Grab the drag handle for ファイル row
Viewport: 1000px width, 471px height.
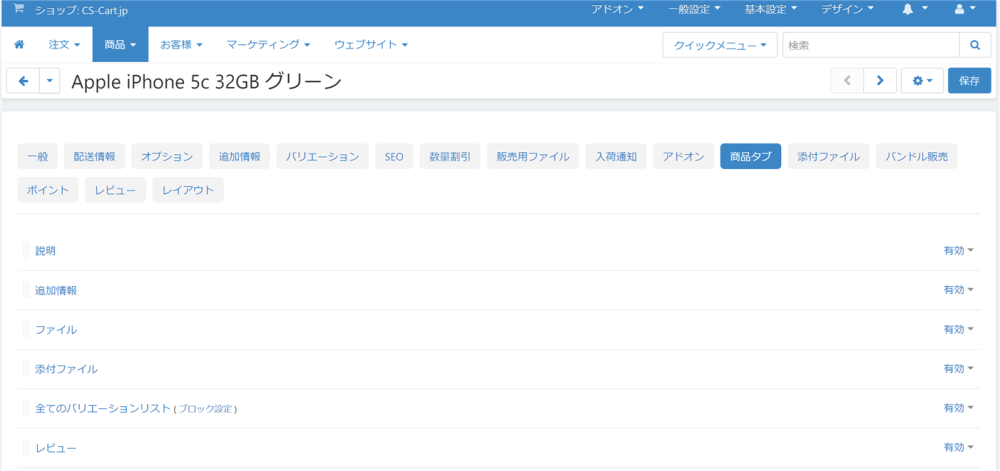[x=26, y=330]
